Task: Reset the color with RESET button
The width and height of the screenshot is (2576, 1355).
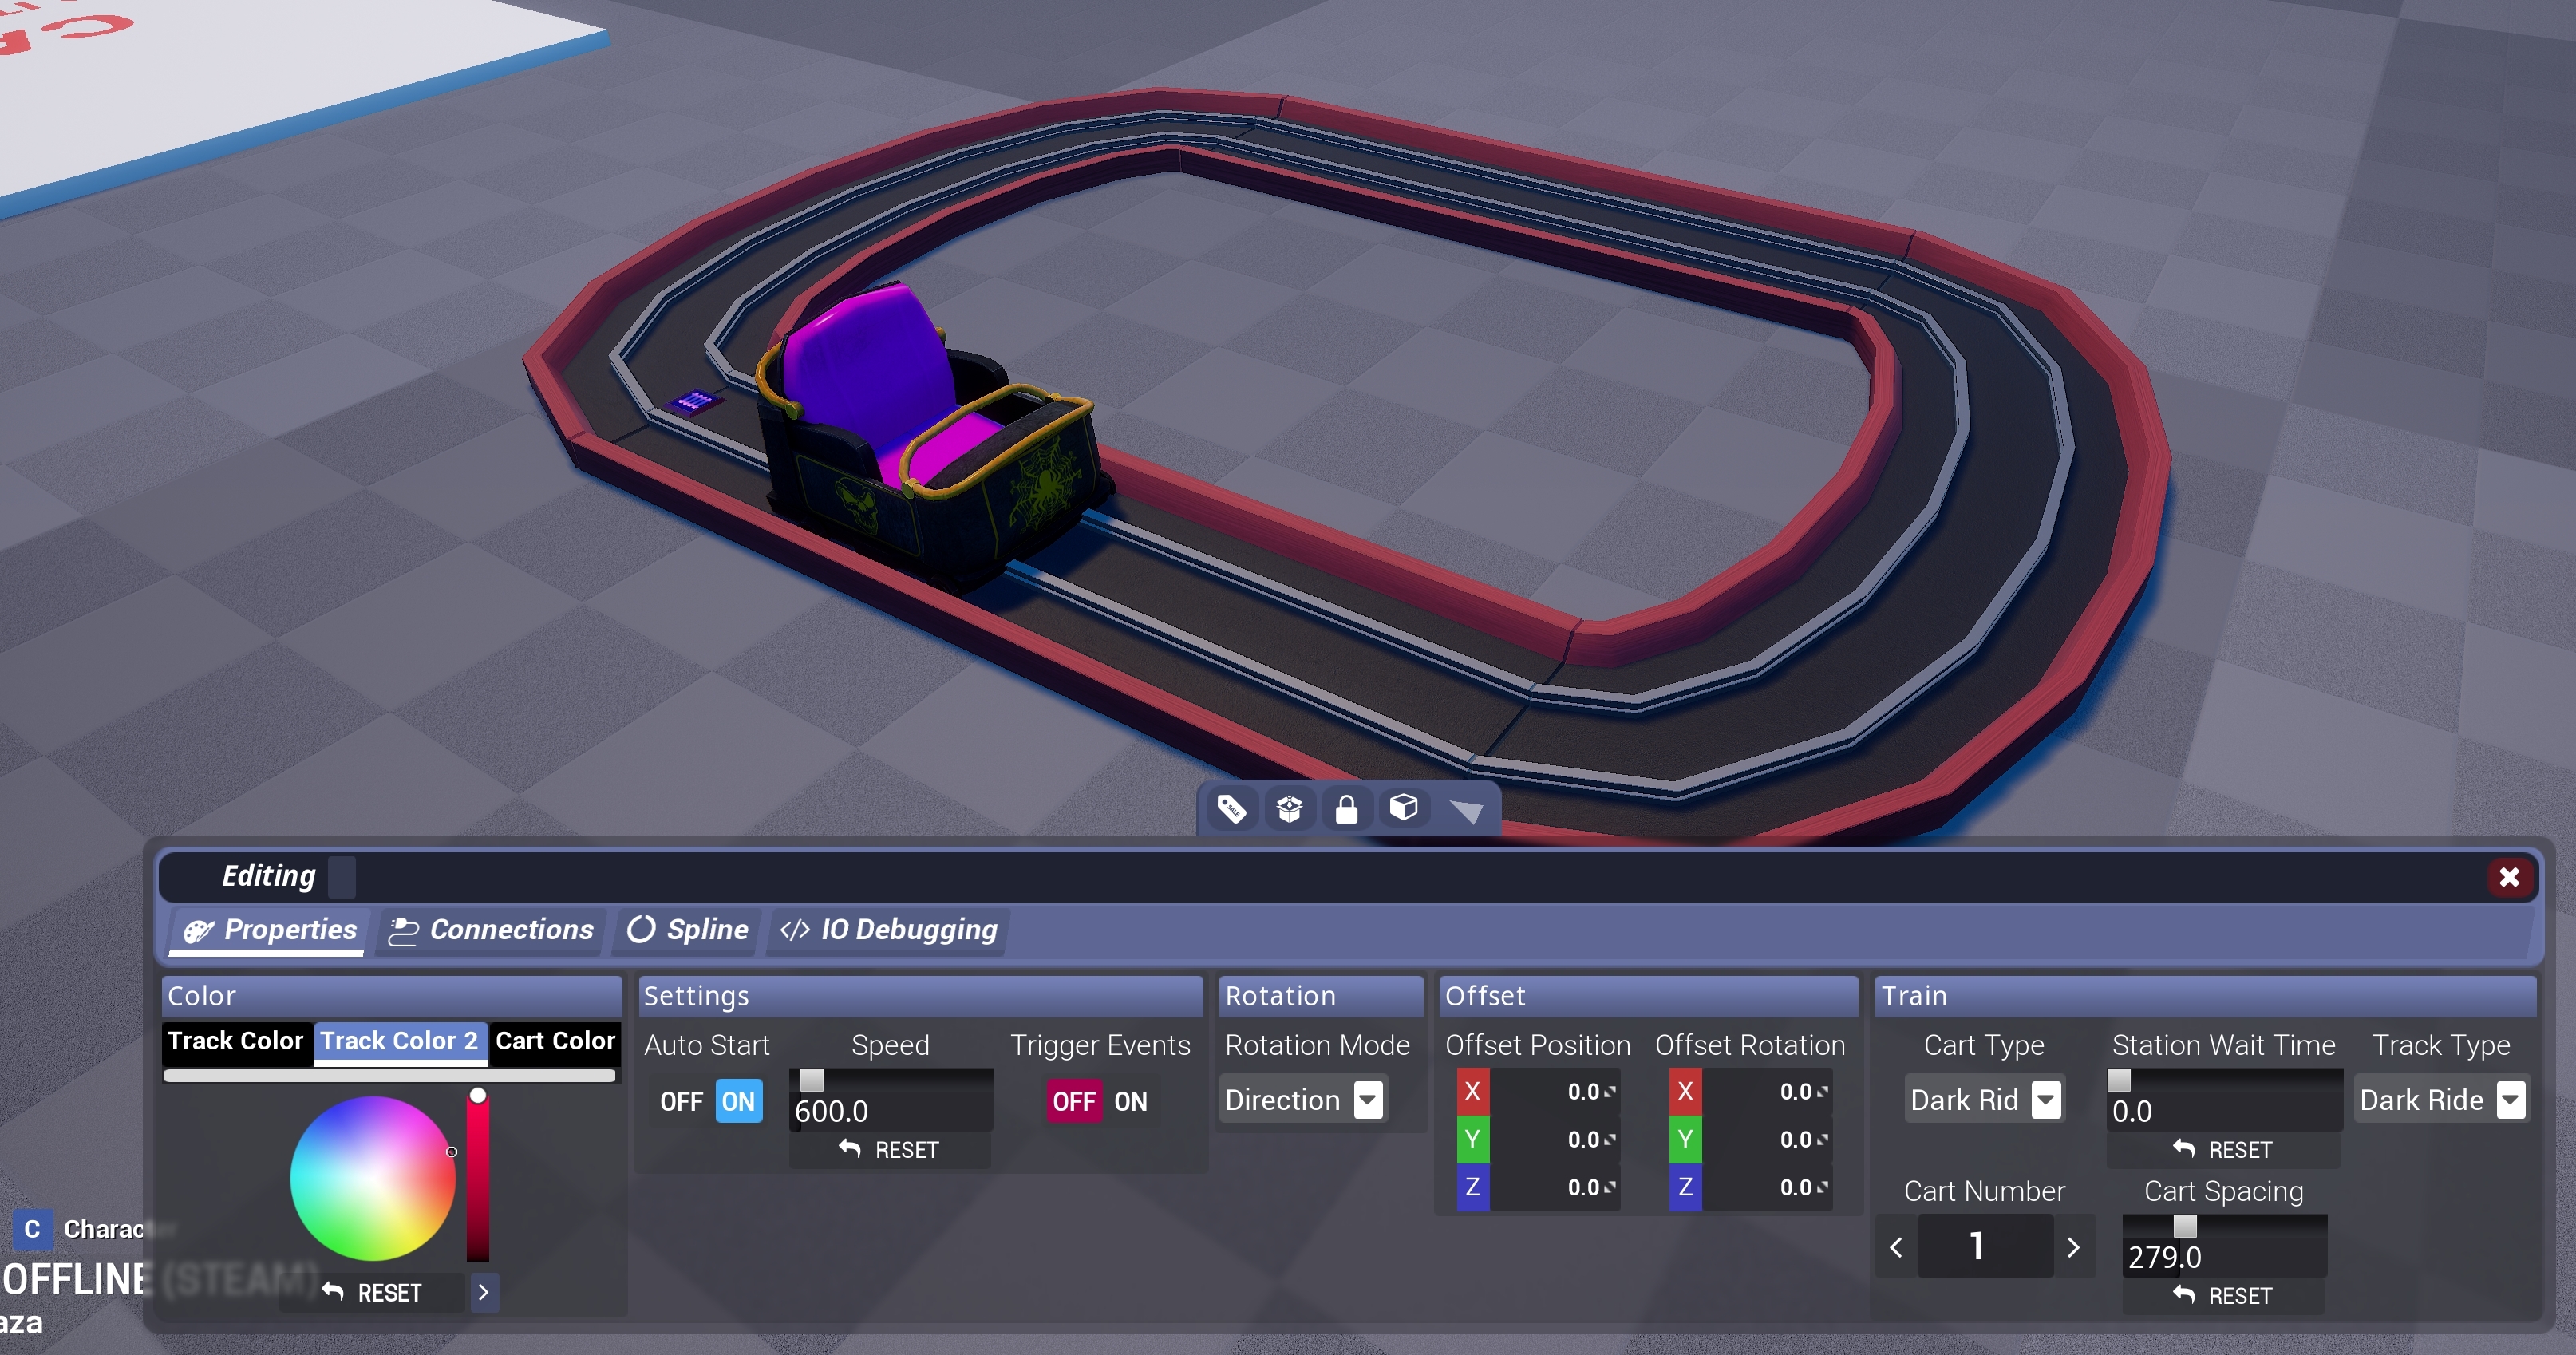Action: point(372,1293)
